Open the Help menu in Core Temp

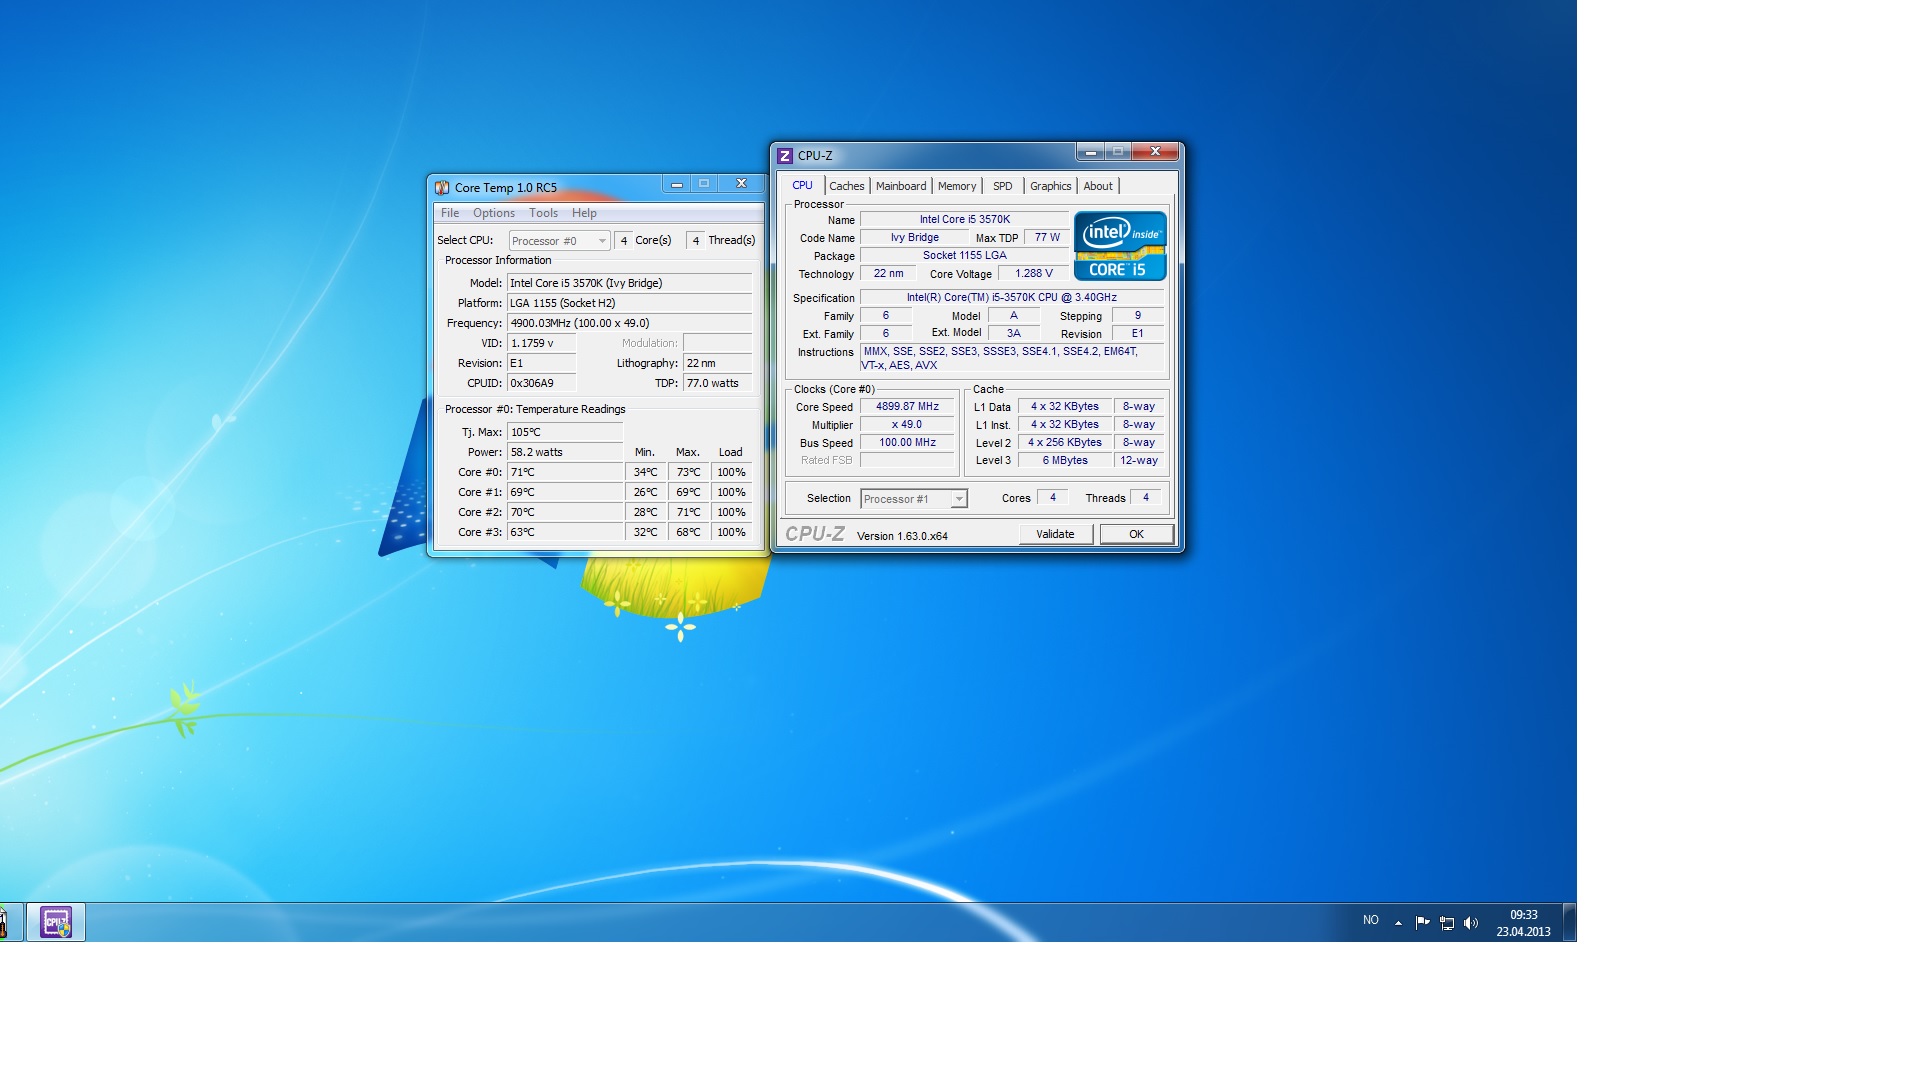pyautogui.click(x=584, y=213)
